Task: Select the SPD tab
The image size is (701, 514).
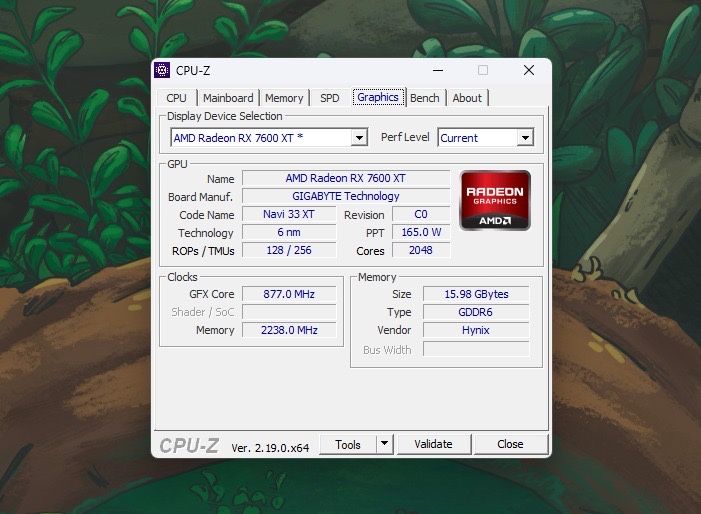Action: click(x=329, y=98)
